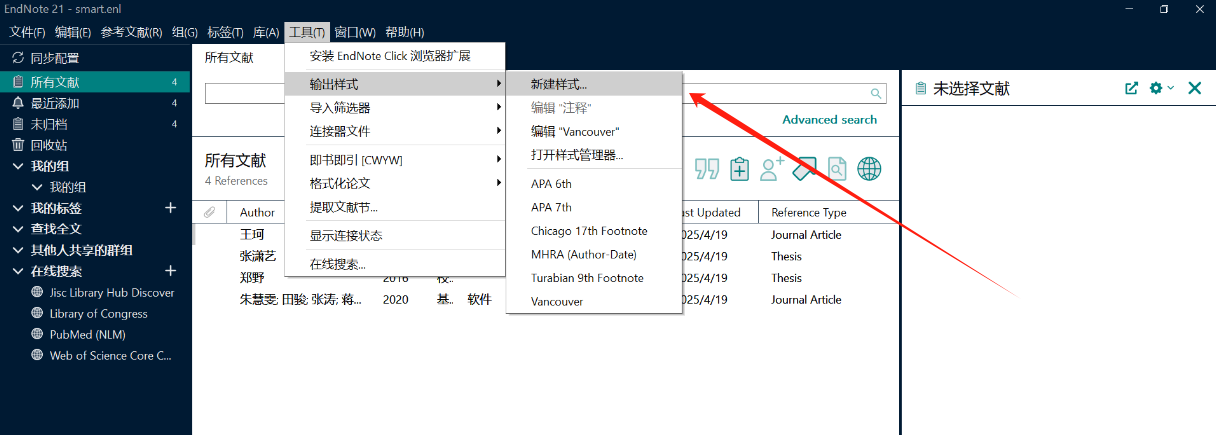Image resolution: width=1216 pixels, height=435 pixels.
Task: Collapse the 我的标签 section
Action: tap(18, 208)
